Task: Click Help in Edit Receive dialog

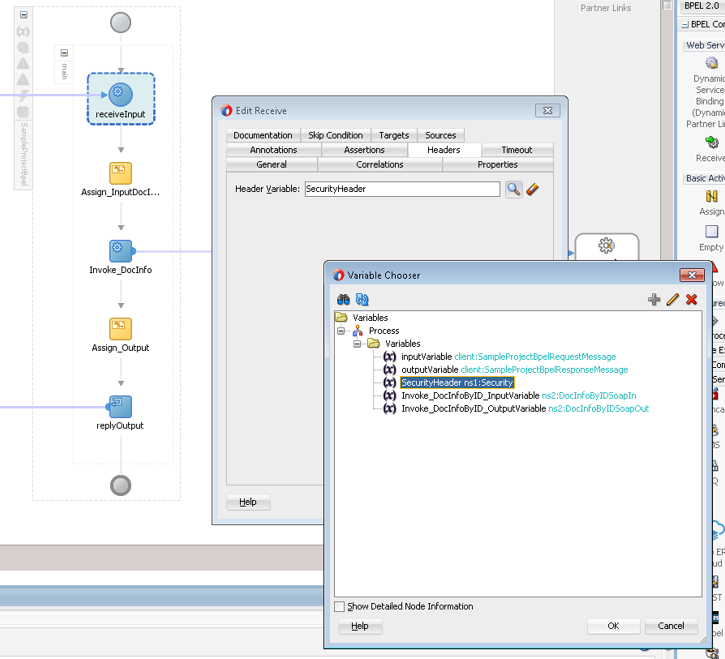Action: (248, 502)
